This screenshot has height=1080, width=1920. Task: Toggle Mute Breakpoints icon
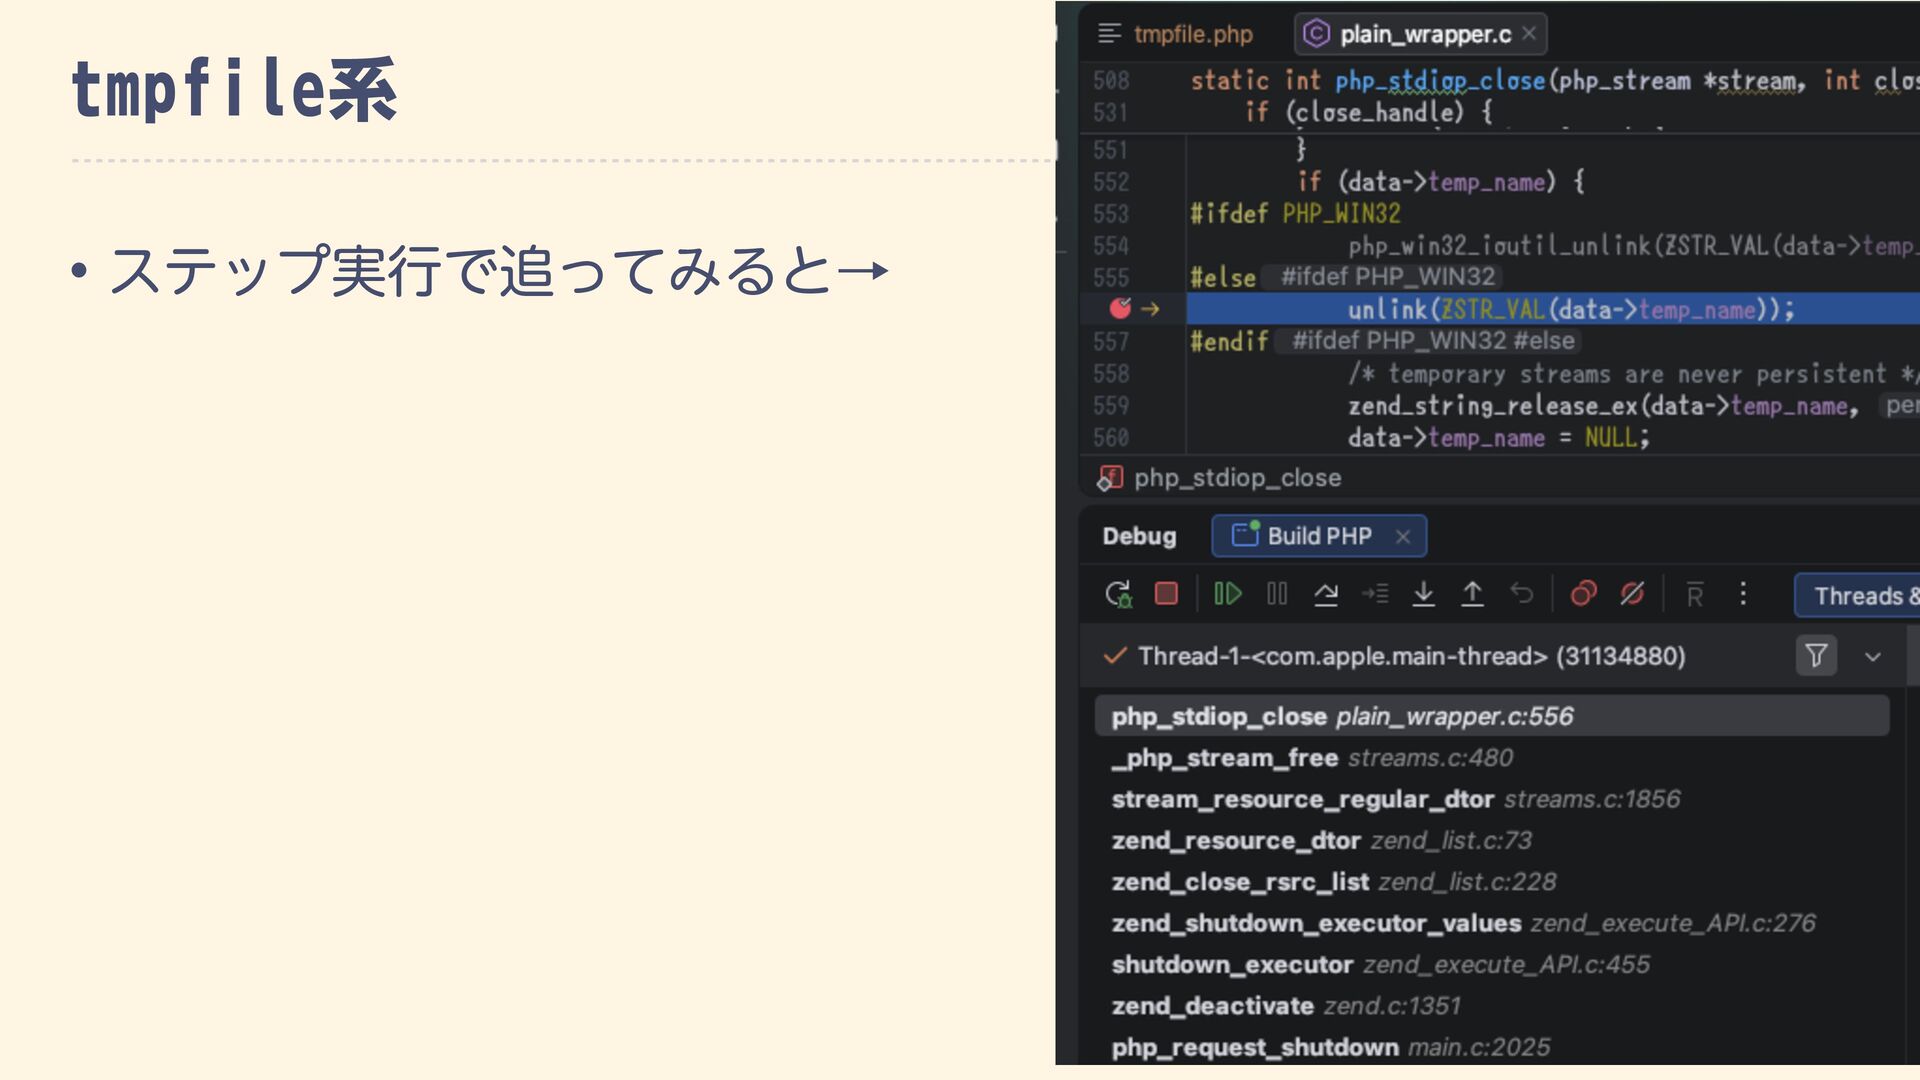pyautogui.click(x=1632, y=594)
